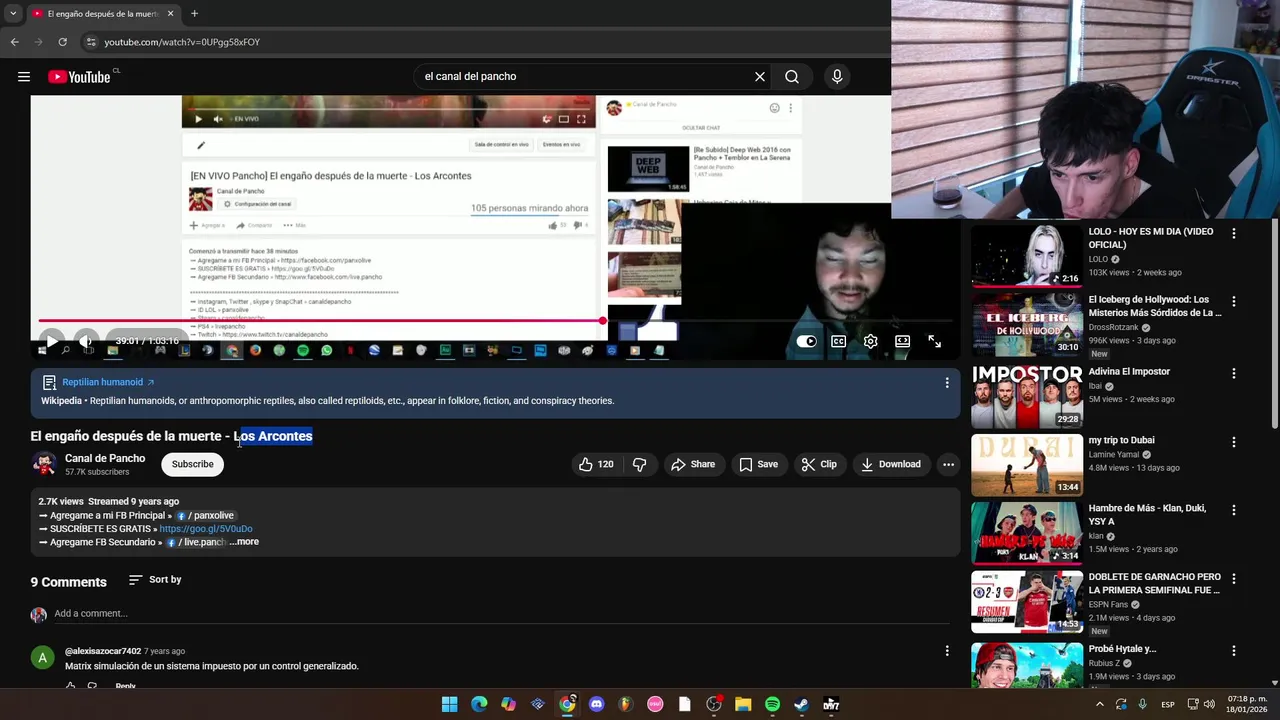Clear the search box with the X

[x=760, y=77]
